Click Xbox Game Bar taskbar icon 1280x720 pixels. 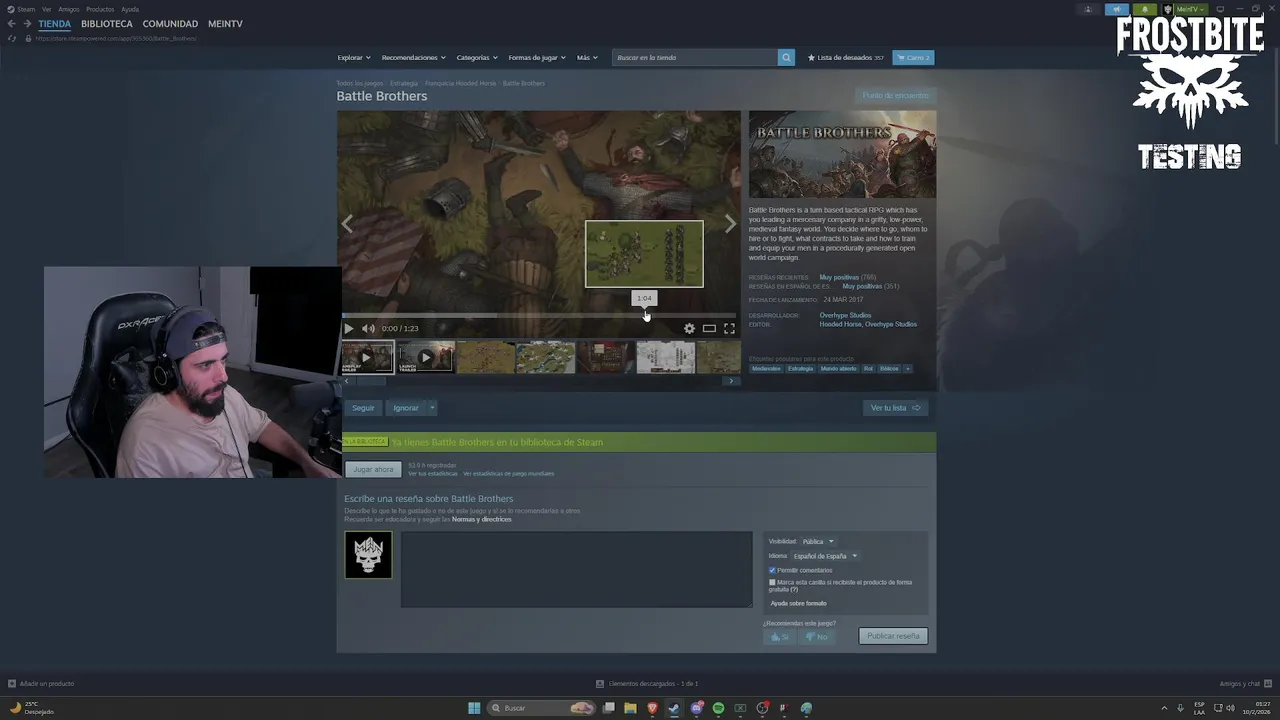pyautogui.click(x=740, y=708)
